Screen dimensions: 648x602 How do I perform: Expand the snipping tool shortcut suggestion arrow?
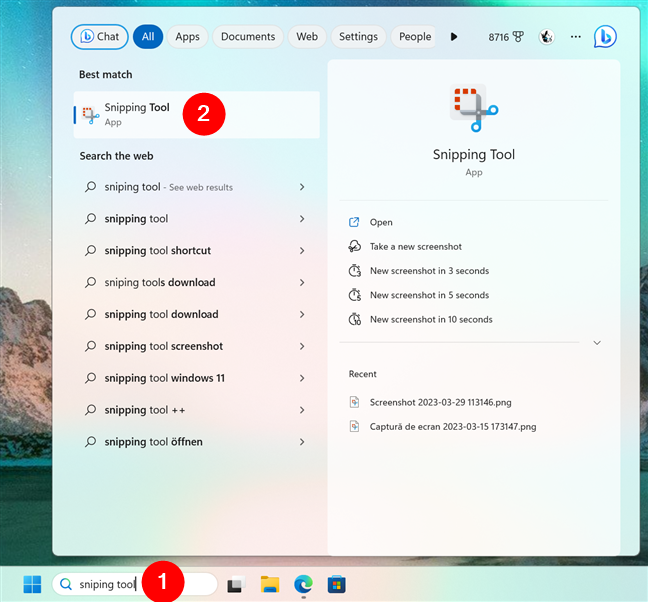tap(302, 251)
